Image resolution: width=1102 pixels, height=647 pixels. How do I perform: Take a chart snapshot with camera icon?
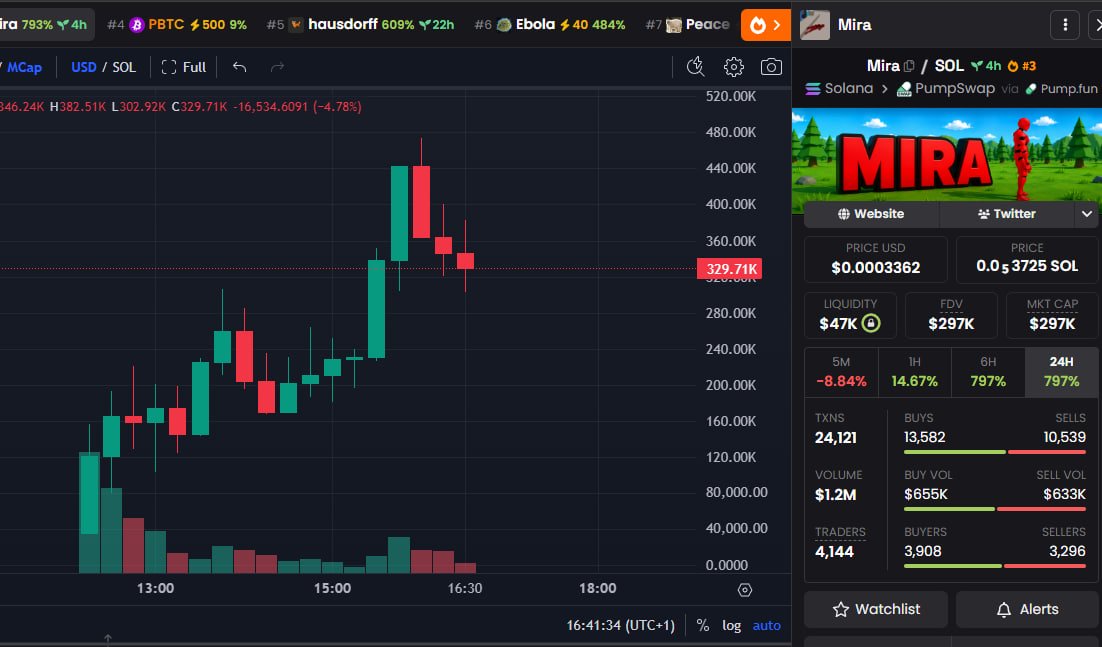771,67
